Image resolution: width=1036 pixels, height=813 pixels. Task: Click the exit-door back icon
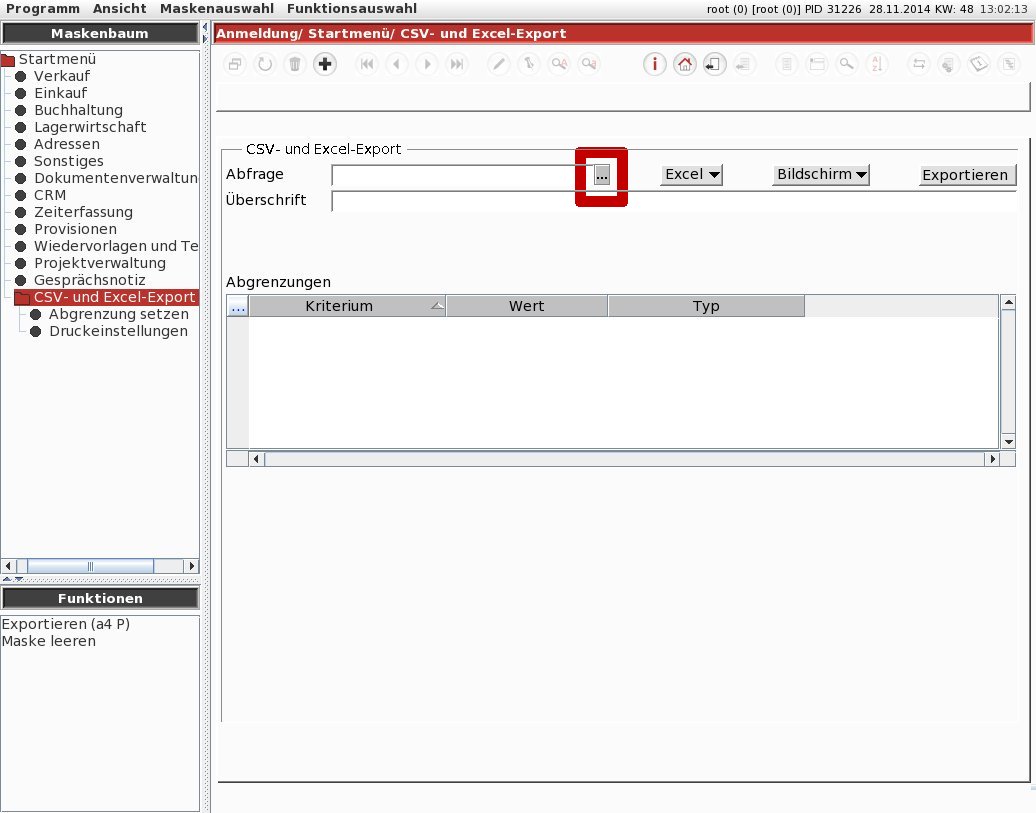[x=714, y=64]
